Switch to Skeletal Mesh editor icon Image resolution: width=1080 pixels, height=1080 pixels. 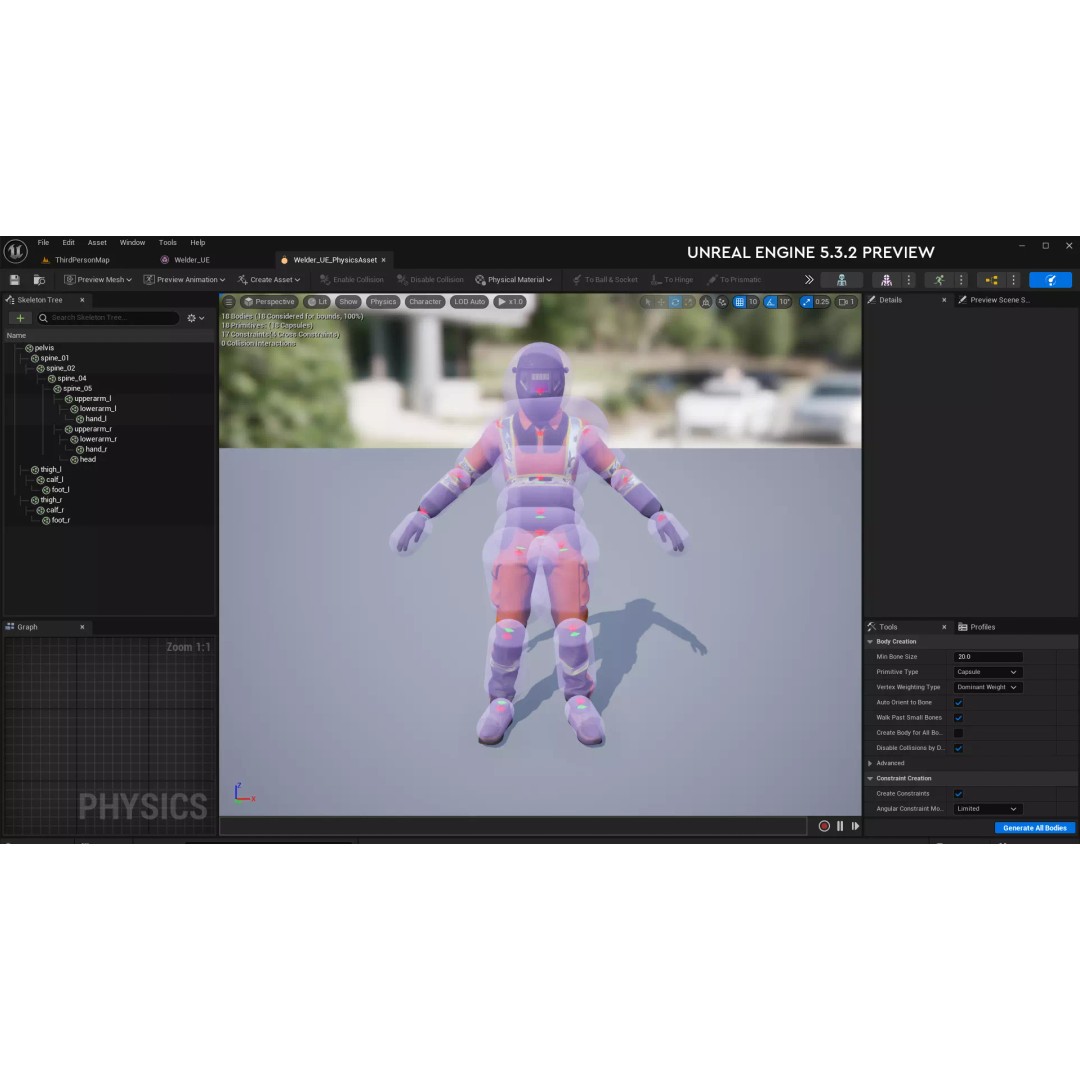point(886,280)
